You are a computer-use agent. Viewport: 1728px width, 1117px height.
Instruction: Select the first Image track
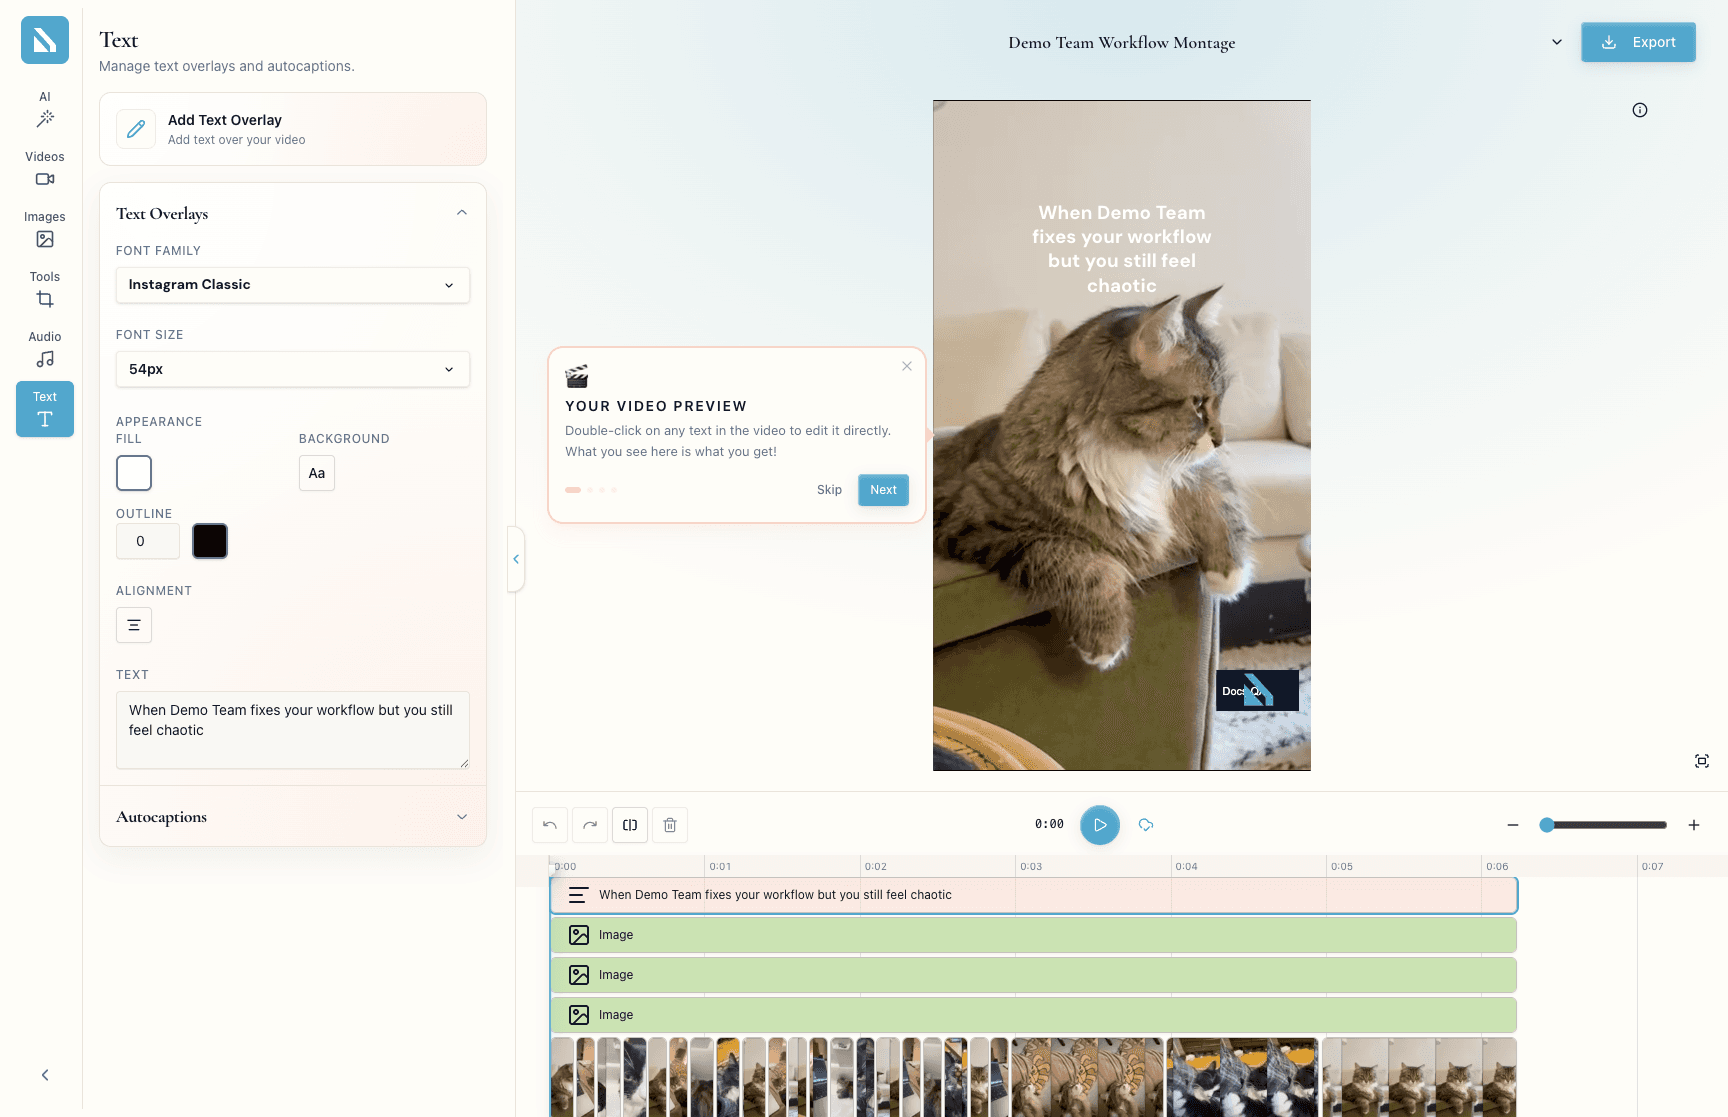1034,935
